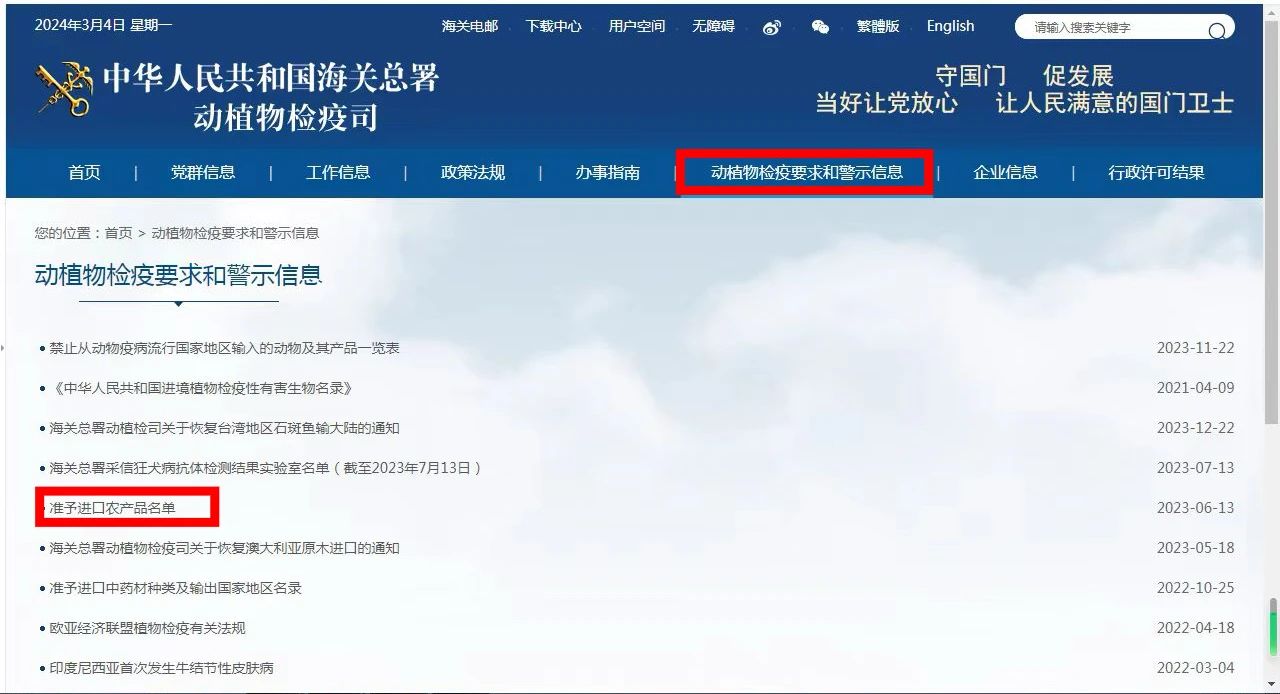This screenshot has height=694, width=1280.
Task: Click the search magnifier icon
Action: (1216, 30)
